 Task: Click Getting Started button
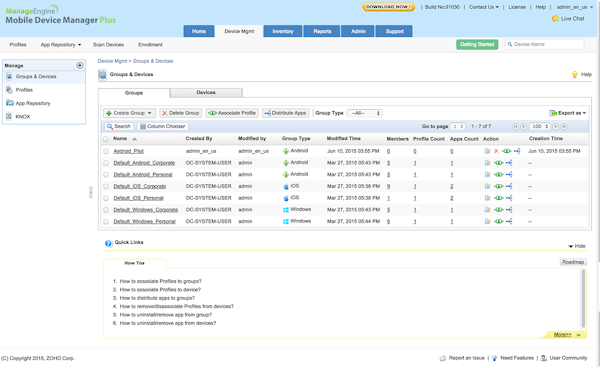tap(477, 44)
